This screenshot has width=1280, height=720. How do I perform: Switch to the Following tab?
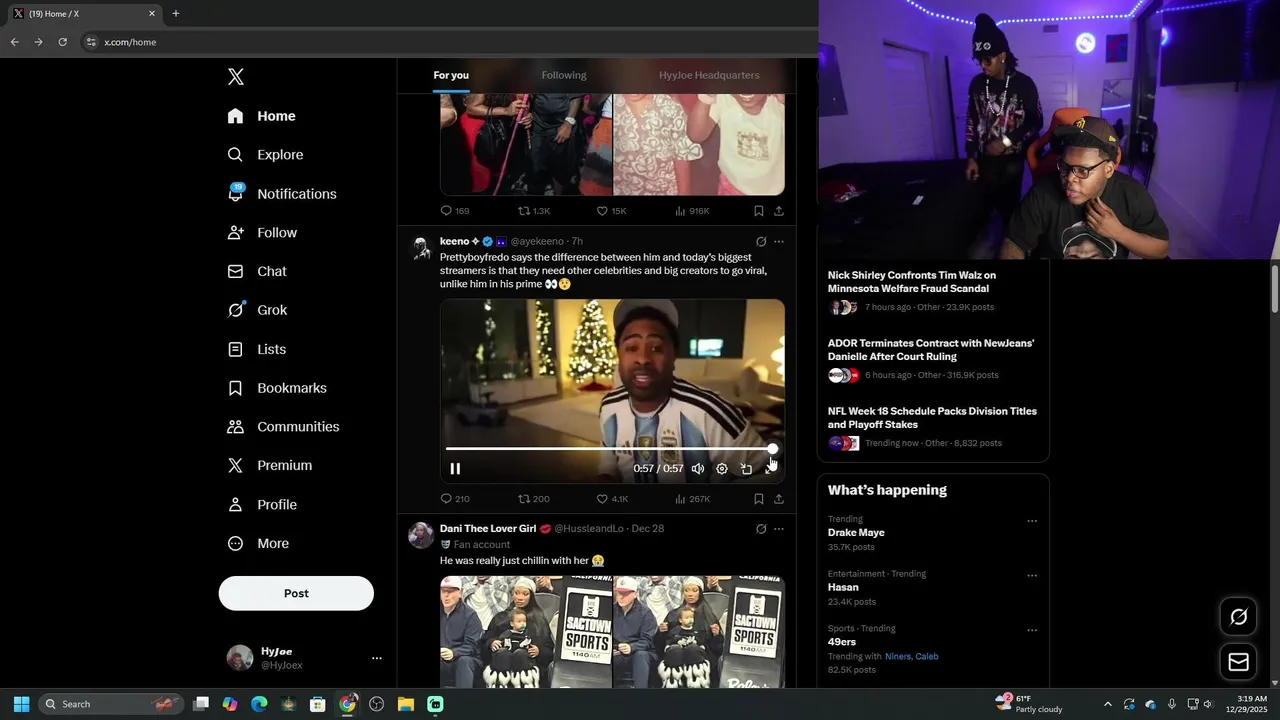pos(564,75)
